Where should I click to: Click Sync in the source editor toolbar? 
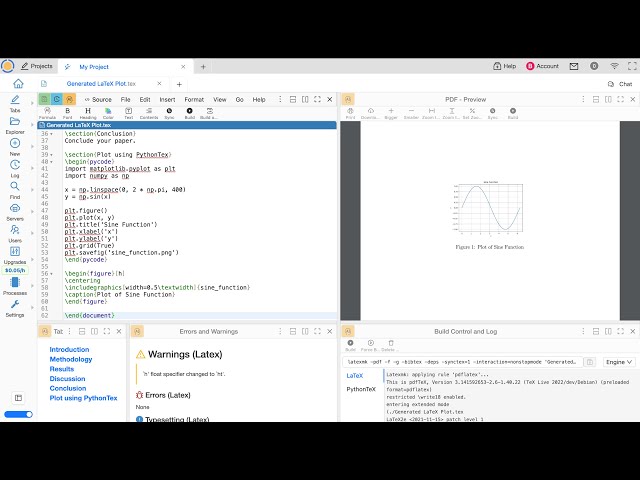coord(169,113)
